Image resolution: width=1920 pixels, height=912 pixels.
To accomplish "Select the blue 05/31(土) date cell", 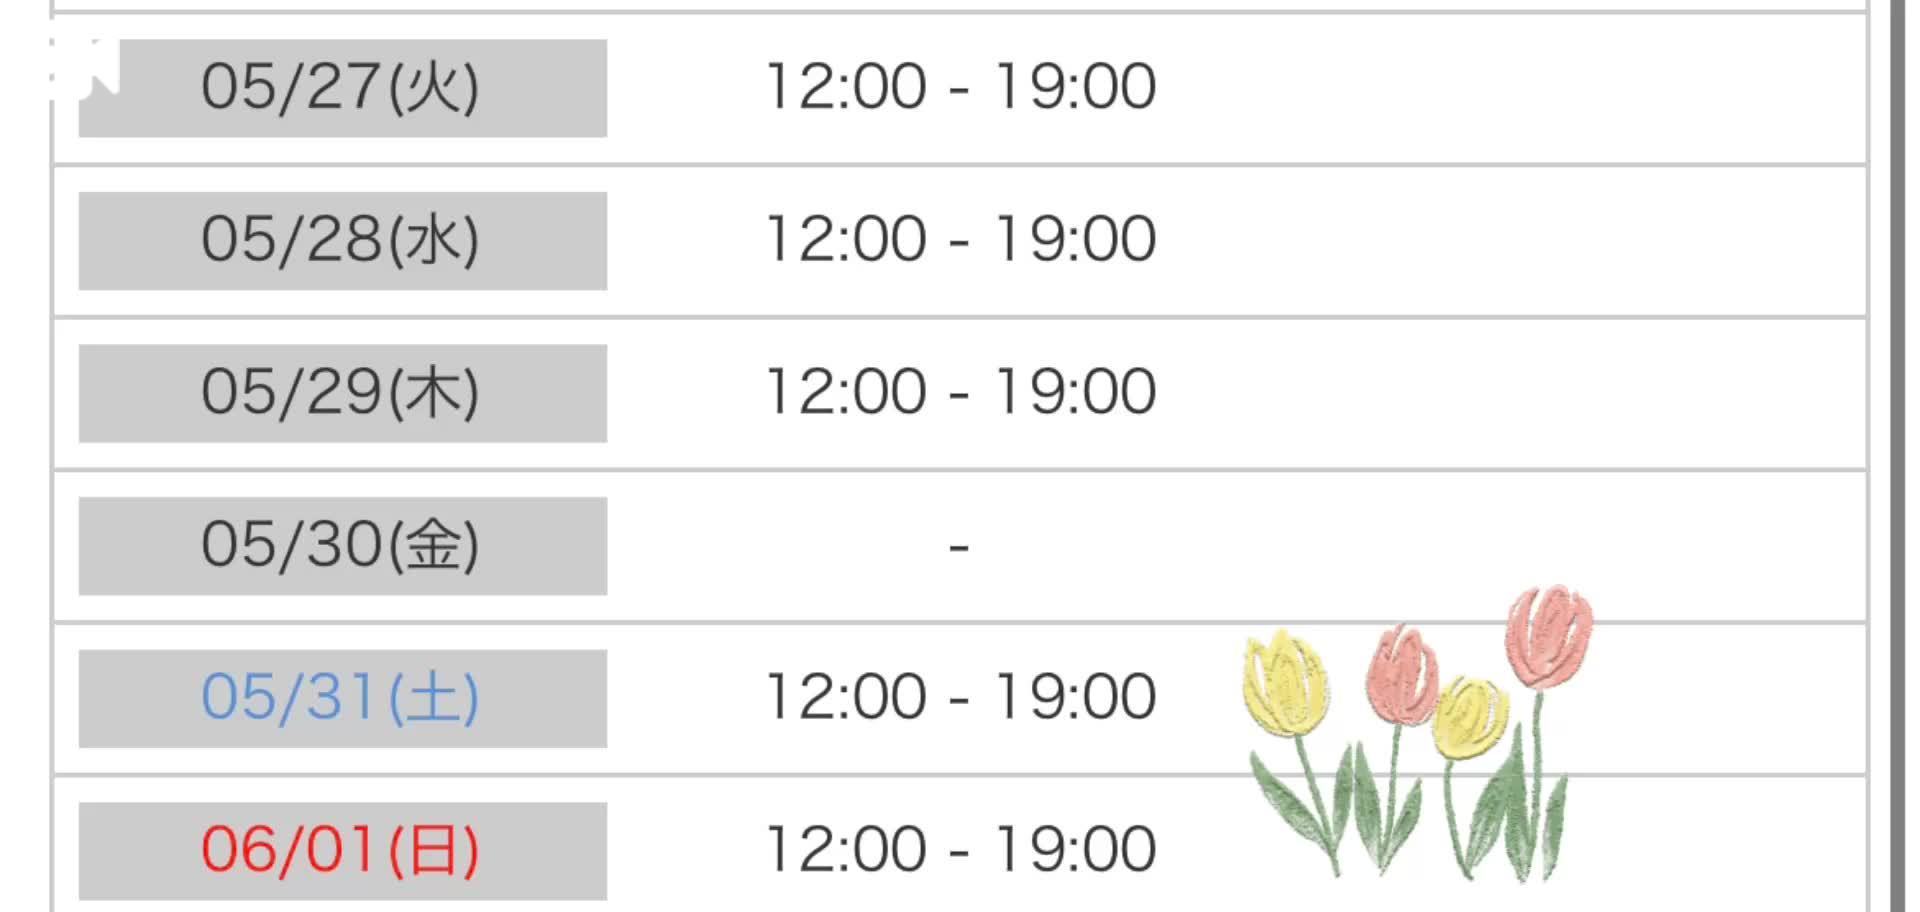I will (342, 698).
